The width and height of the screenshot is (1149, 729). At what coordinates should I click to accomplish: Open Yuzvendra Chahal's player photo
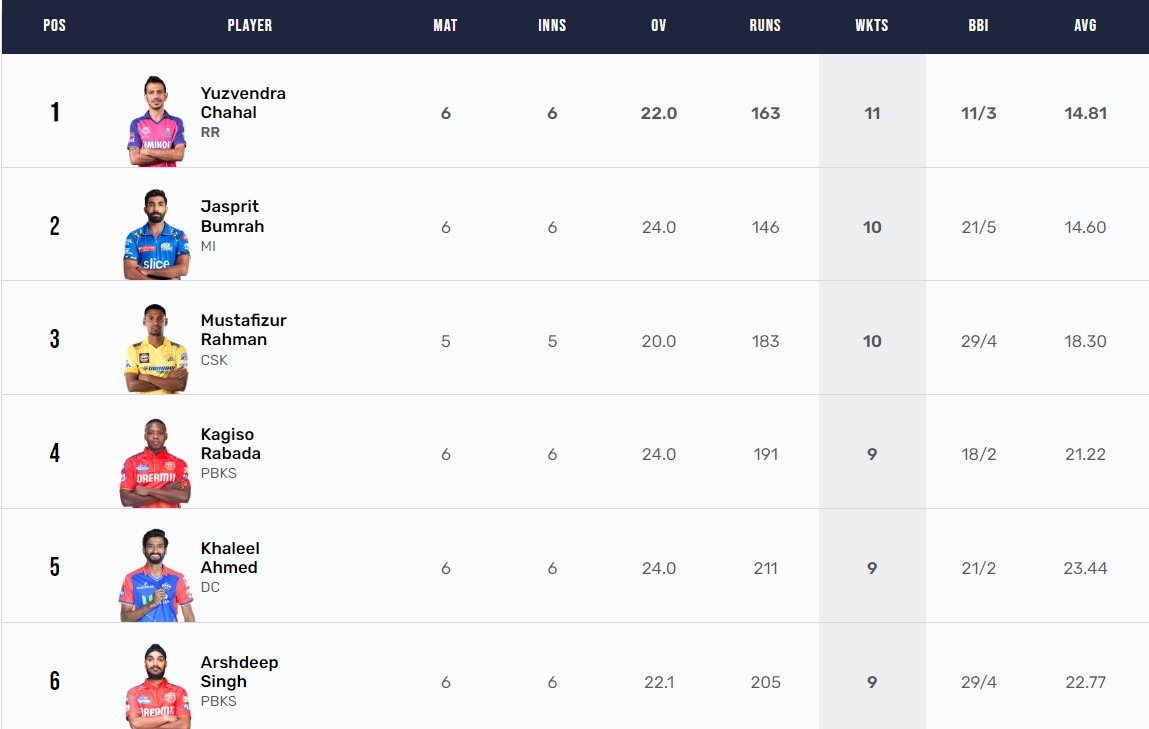click(x=156, y=121)
